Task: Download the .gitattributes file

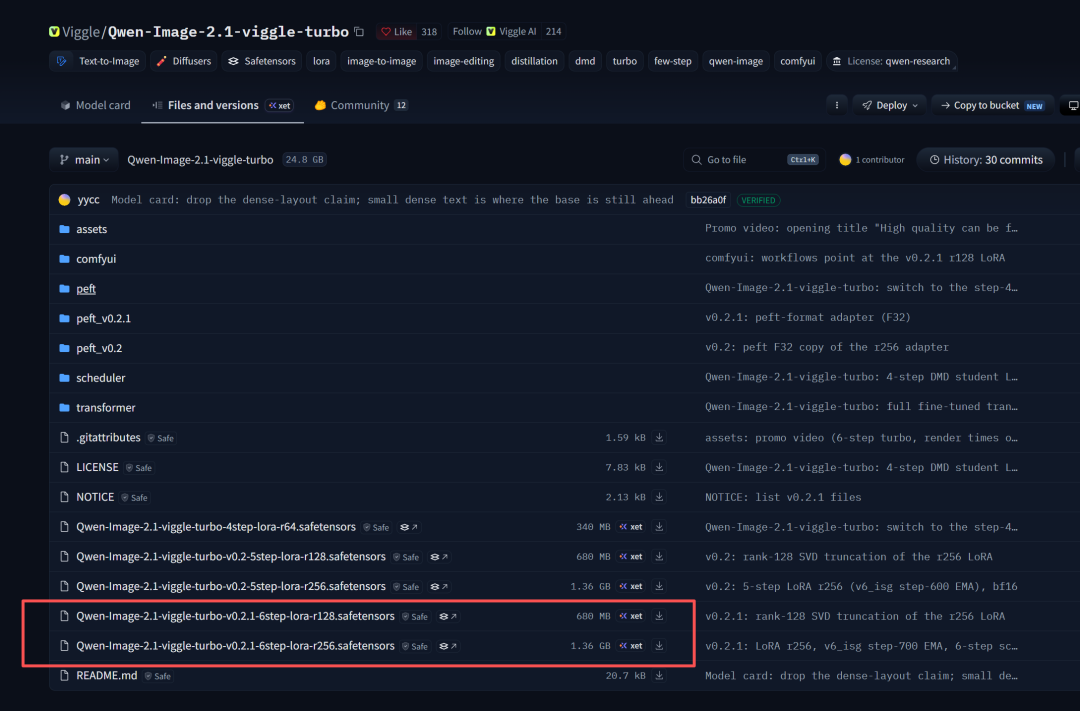Action: [659, 437]
